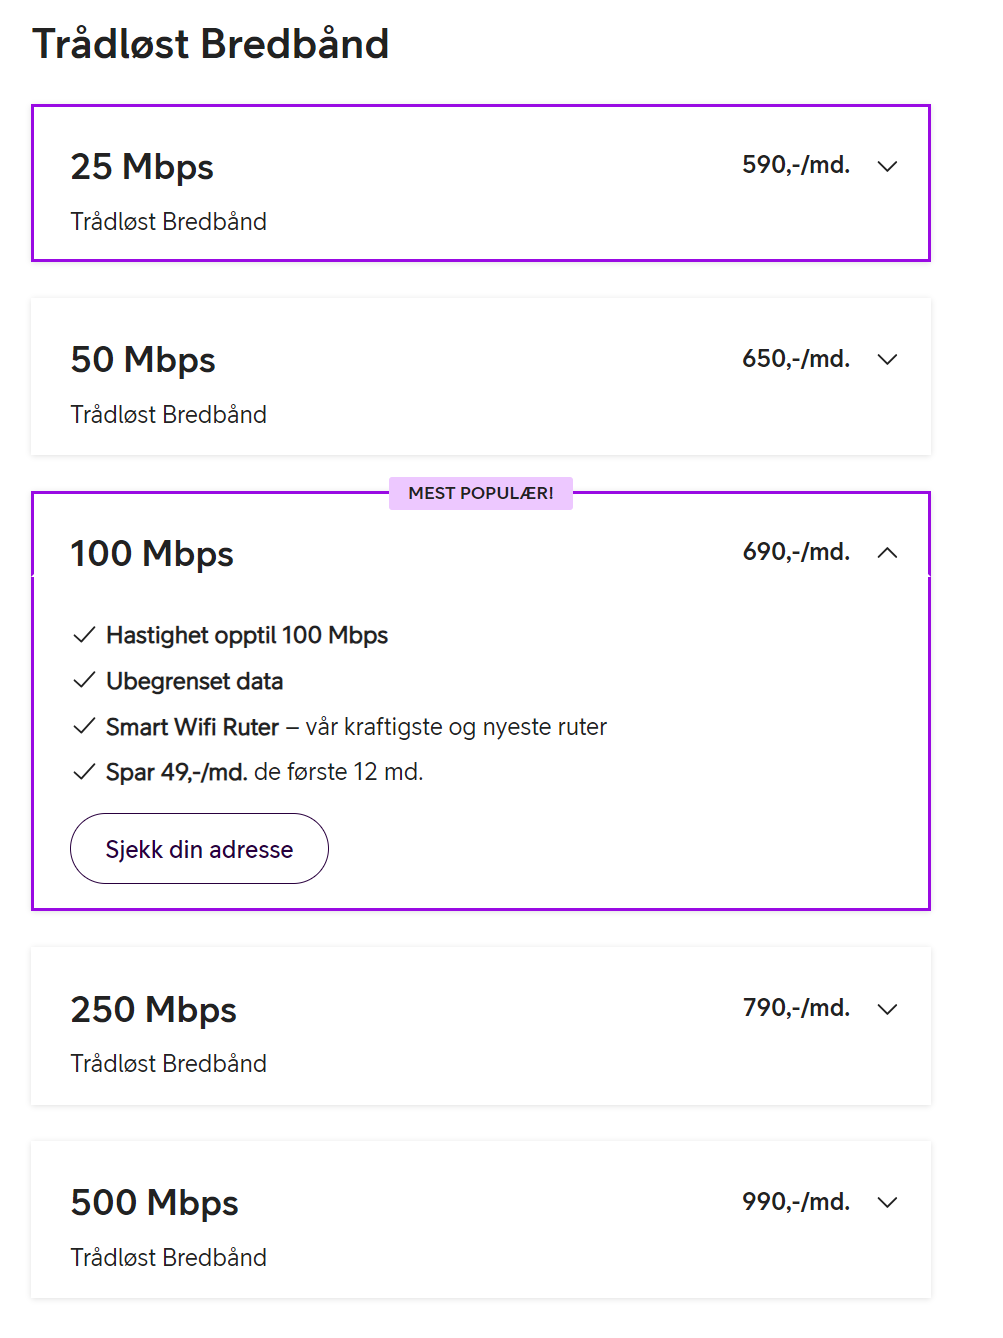
Task: Click the 100 Mbps heading
Action: pos(152,554)
